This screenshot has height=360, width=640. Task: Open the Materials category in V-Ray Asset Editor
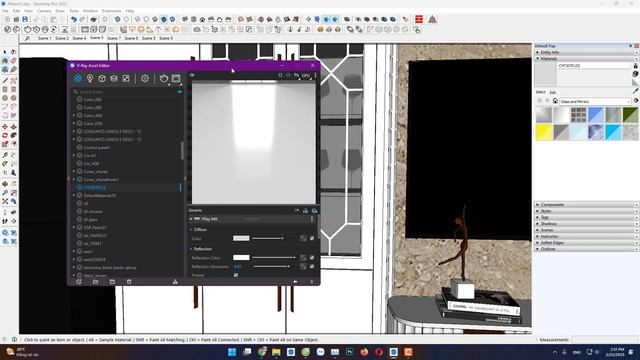(78, 78)
